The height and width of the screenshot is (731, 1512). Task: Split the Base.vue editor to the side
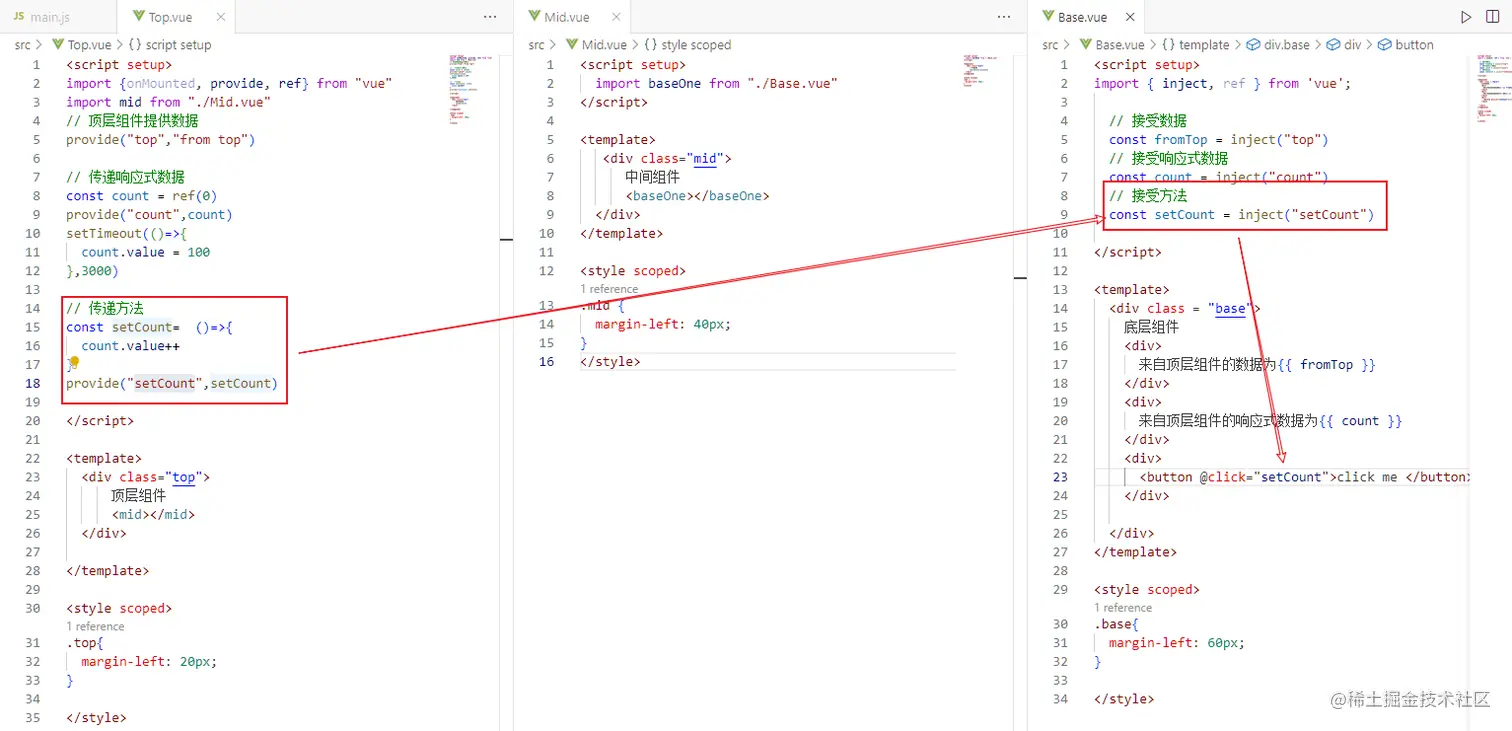tap(1494, 17)
